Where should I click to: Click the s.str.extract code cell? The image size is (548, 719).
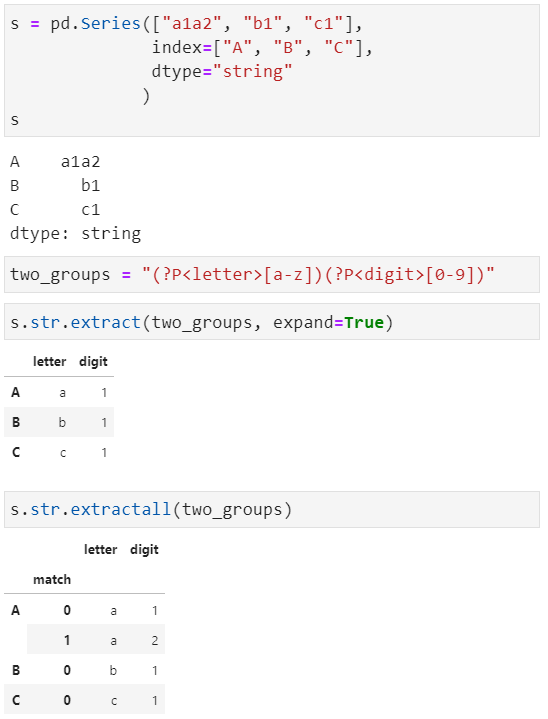tap(272, 322)
